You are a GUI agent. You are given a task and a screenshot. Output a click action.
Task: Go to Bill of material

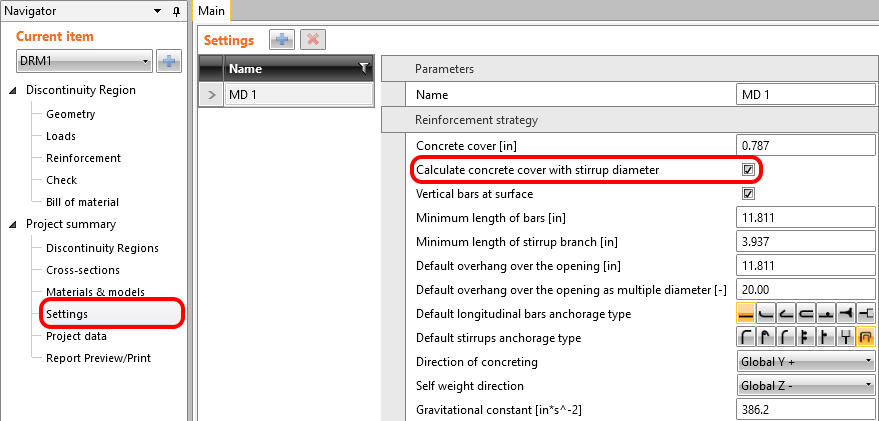pyautogui.click(x=82, y=202)
